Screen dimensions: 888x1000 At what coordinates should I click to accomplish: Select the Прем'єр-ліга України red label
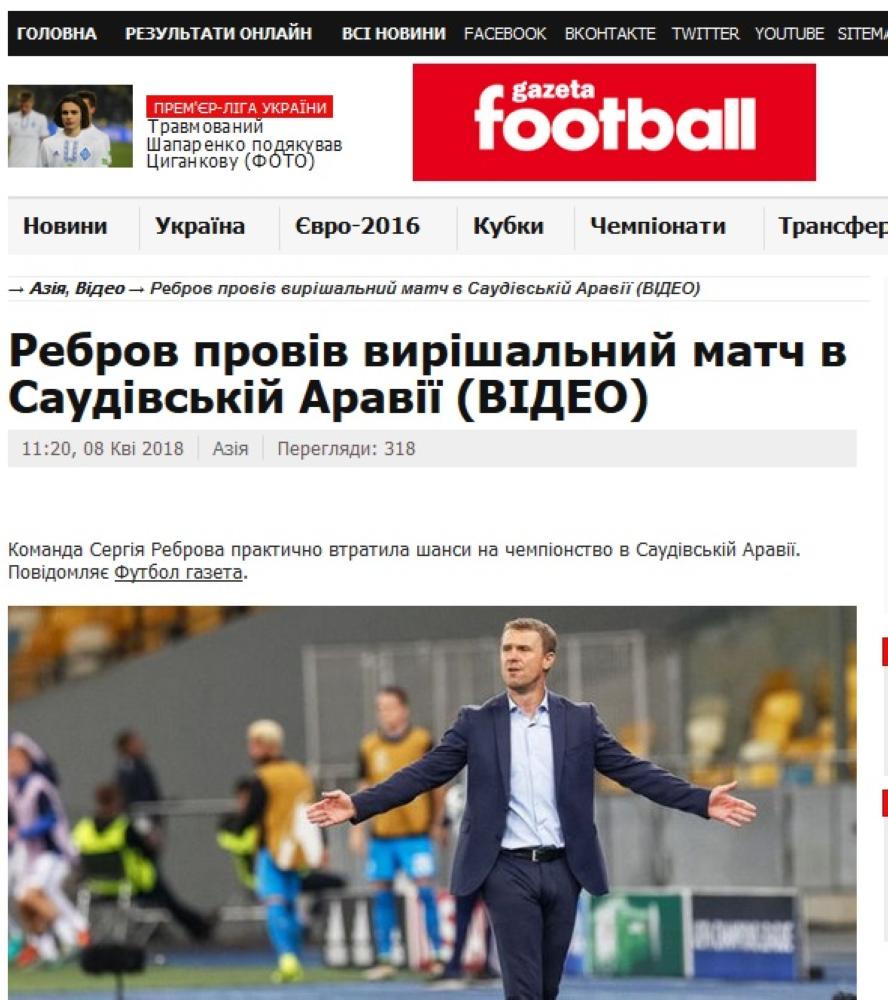[239, 107]
